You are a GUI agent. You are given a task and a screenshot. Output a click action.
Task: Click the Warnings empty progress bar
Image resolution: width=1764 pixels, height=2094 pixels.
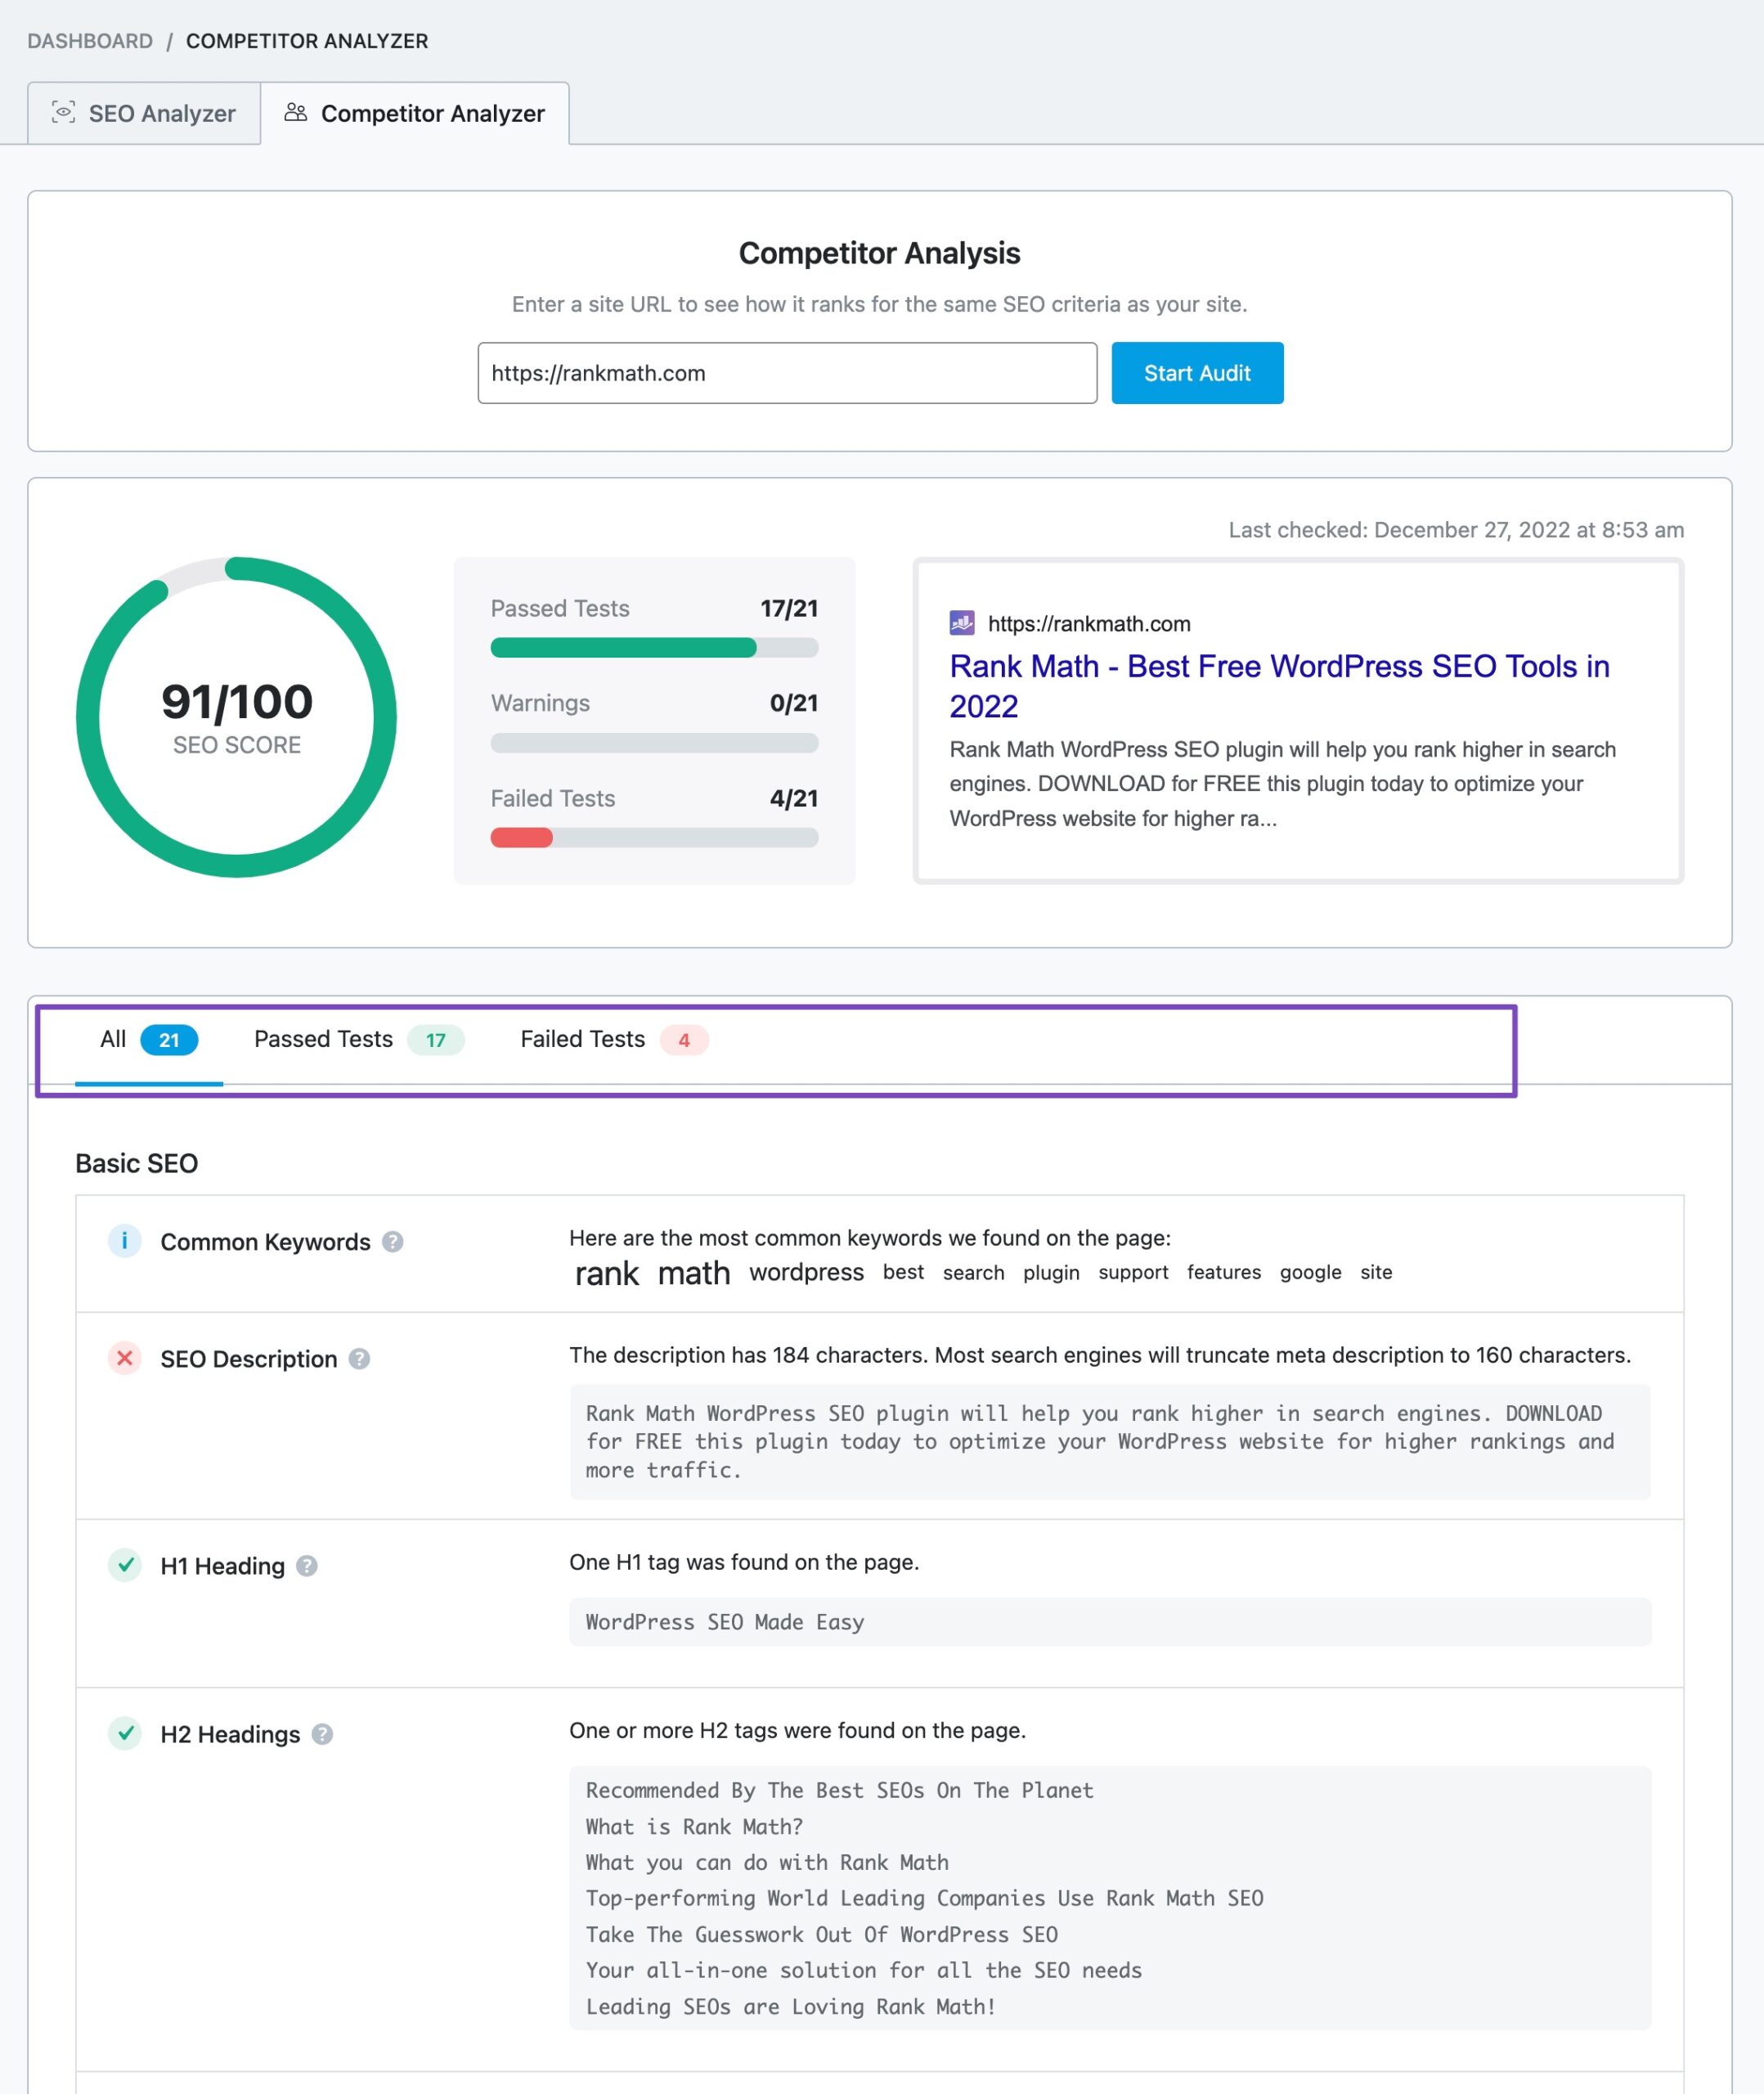[x=654, y=743]
